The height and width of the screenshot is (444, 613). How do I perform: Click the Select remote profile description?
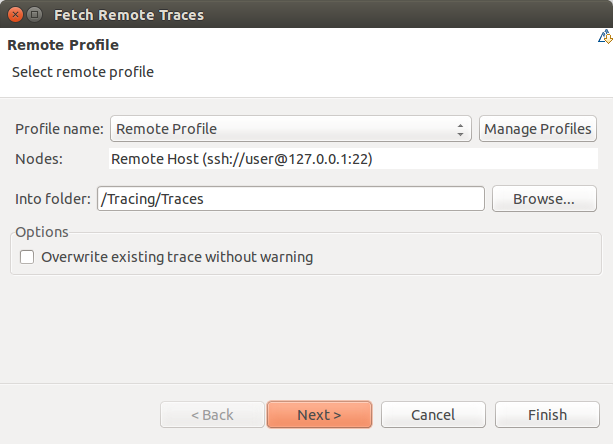82,72
